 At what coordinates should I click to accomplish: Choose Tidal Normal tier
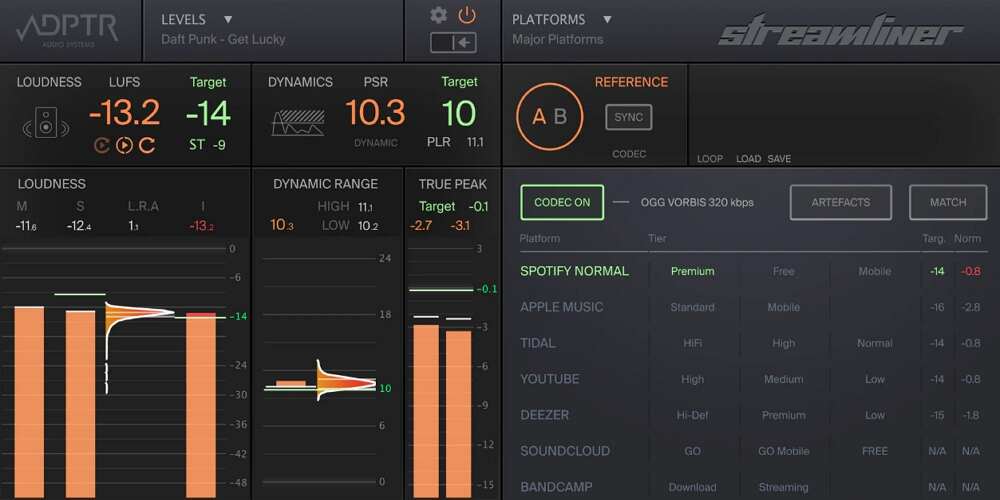(874, 343)
